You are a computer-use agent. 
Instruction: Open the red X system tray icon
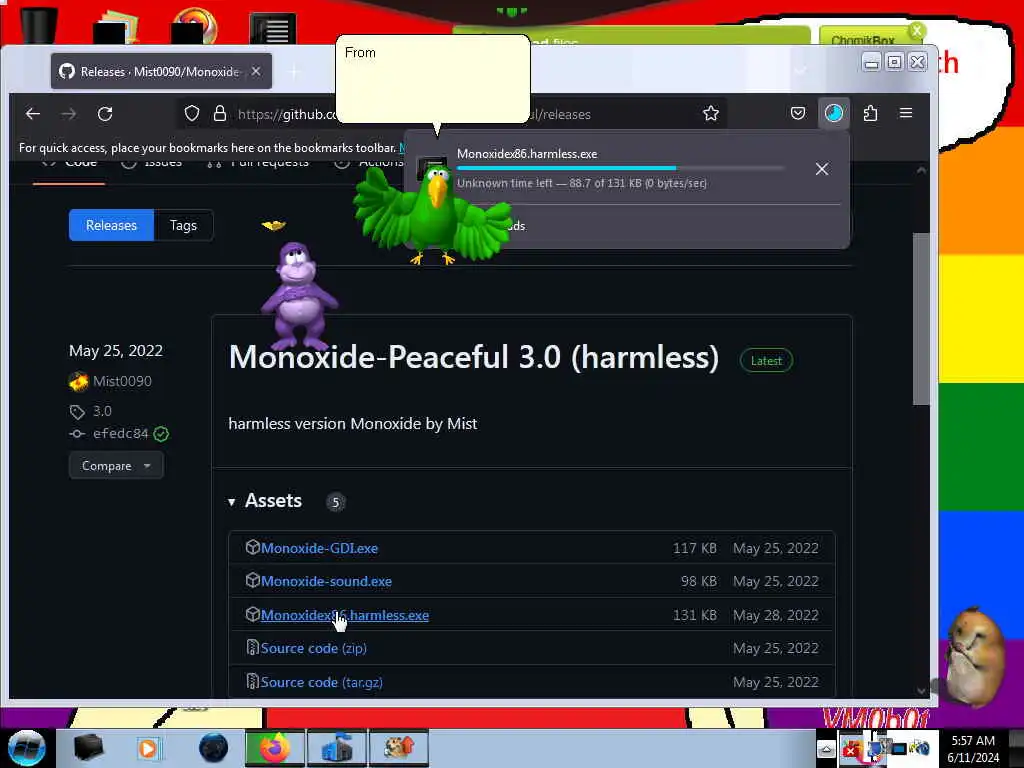850,750
